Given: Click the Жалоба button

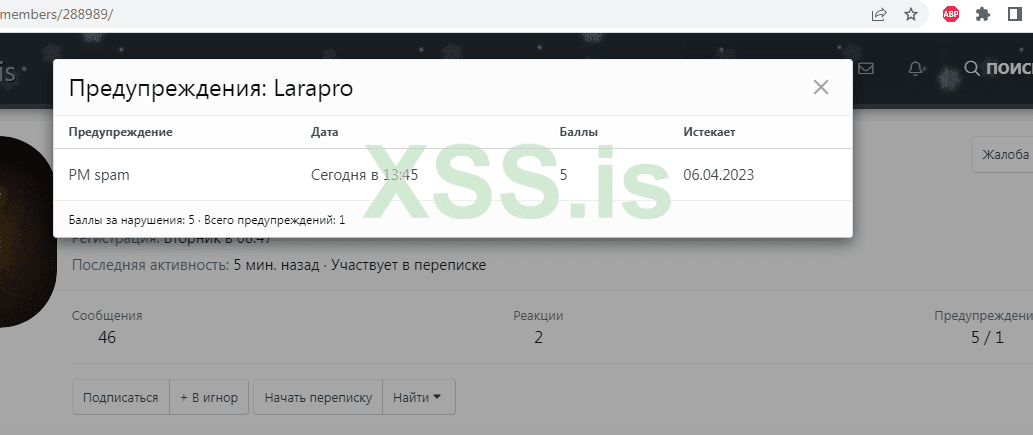Looking at the screenshot, I should click(x=1004, y=155).
